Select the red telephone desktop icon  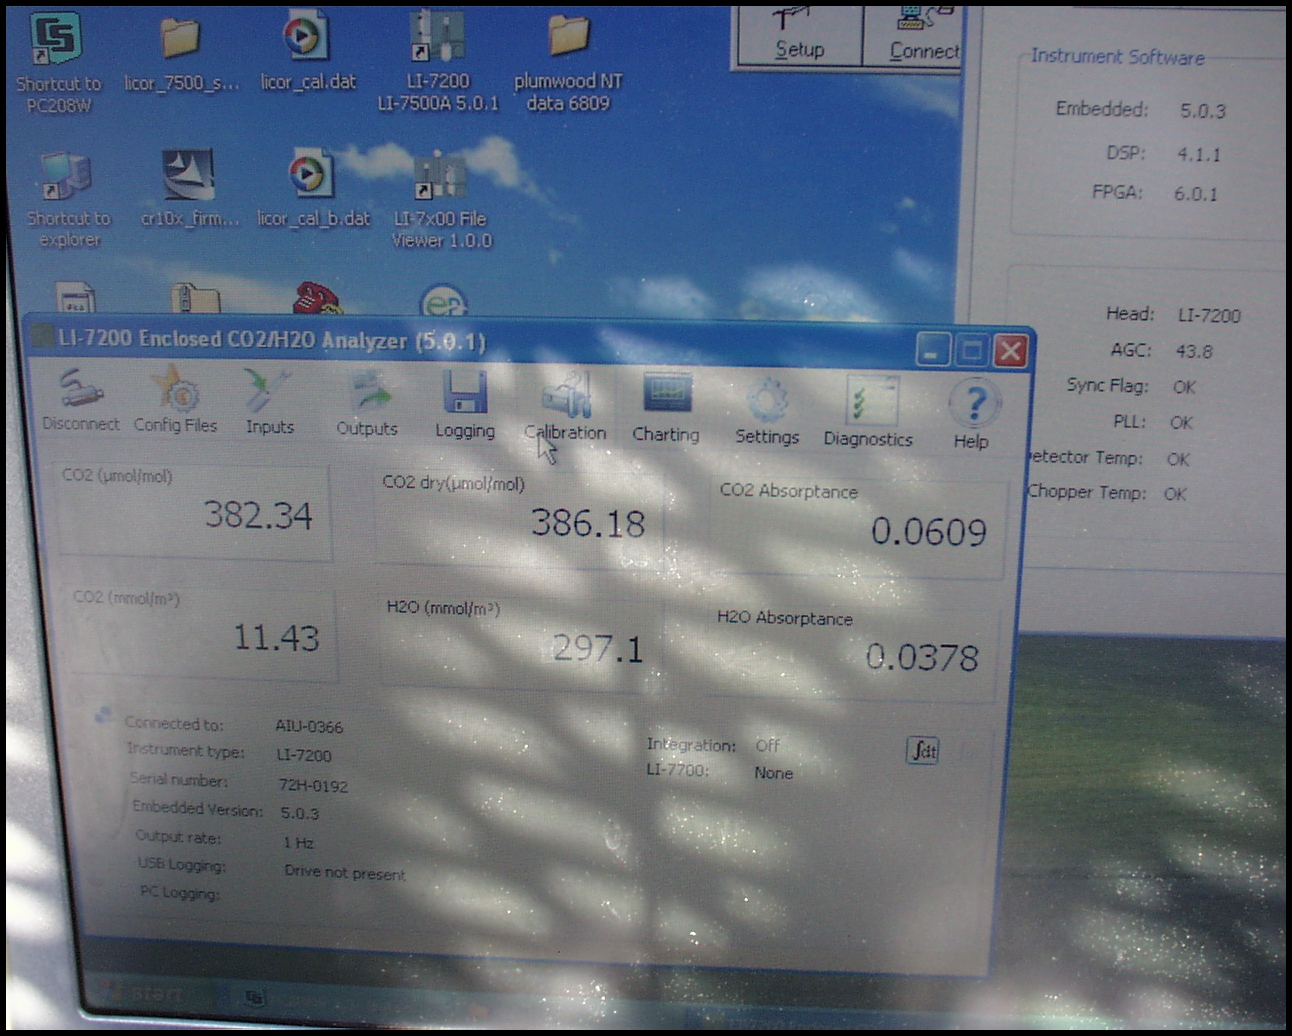[317, 299]
